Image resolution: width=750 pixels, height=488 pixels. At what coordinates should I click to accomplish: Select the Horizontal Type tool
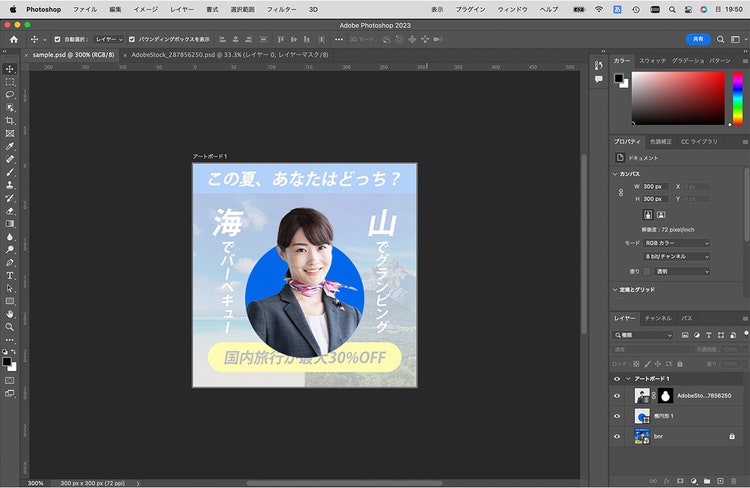[10, 276]
